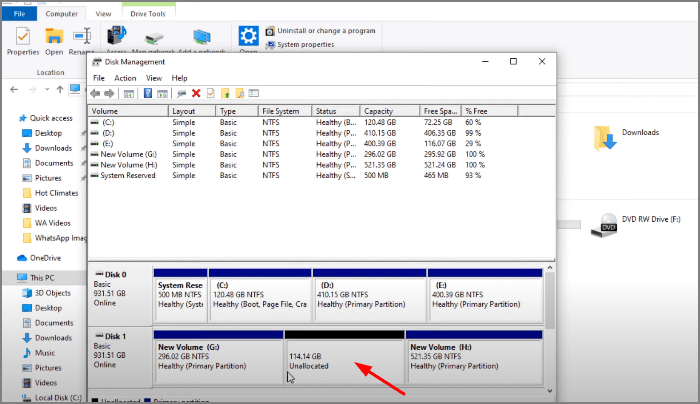This screenshot has width=700, height=404.
Task: Click the Back arrow in Disk Management toolbar
Action: coord(96,93)
